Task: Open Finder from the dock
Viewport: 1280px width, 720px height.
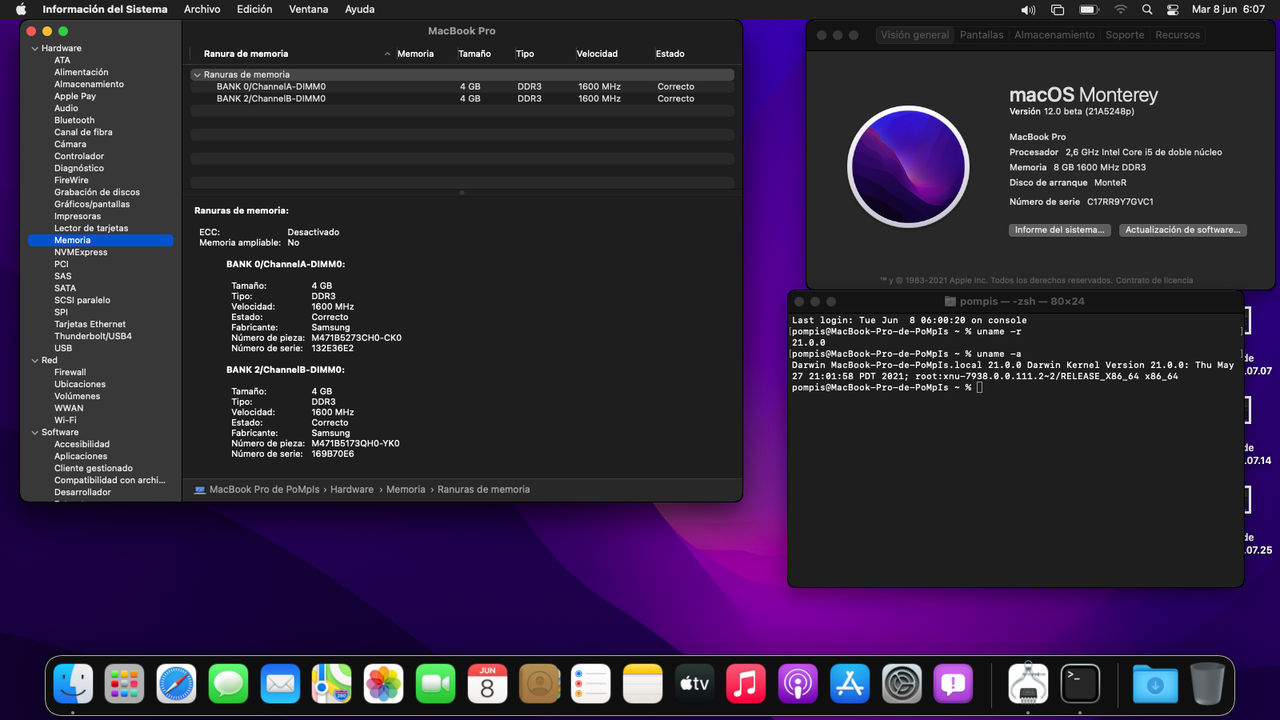Action: click(73, 684)
